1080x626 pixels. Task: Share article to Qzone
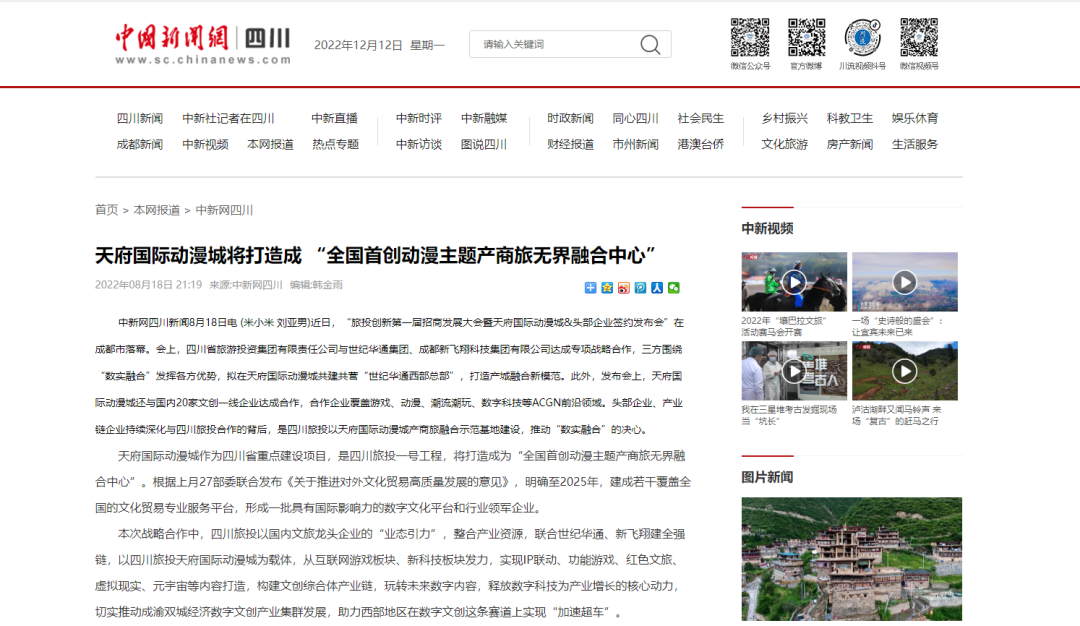pos(607,289)
